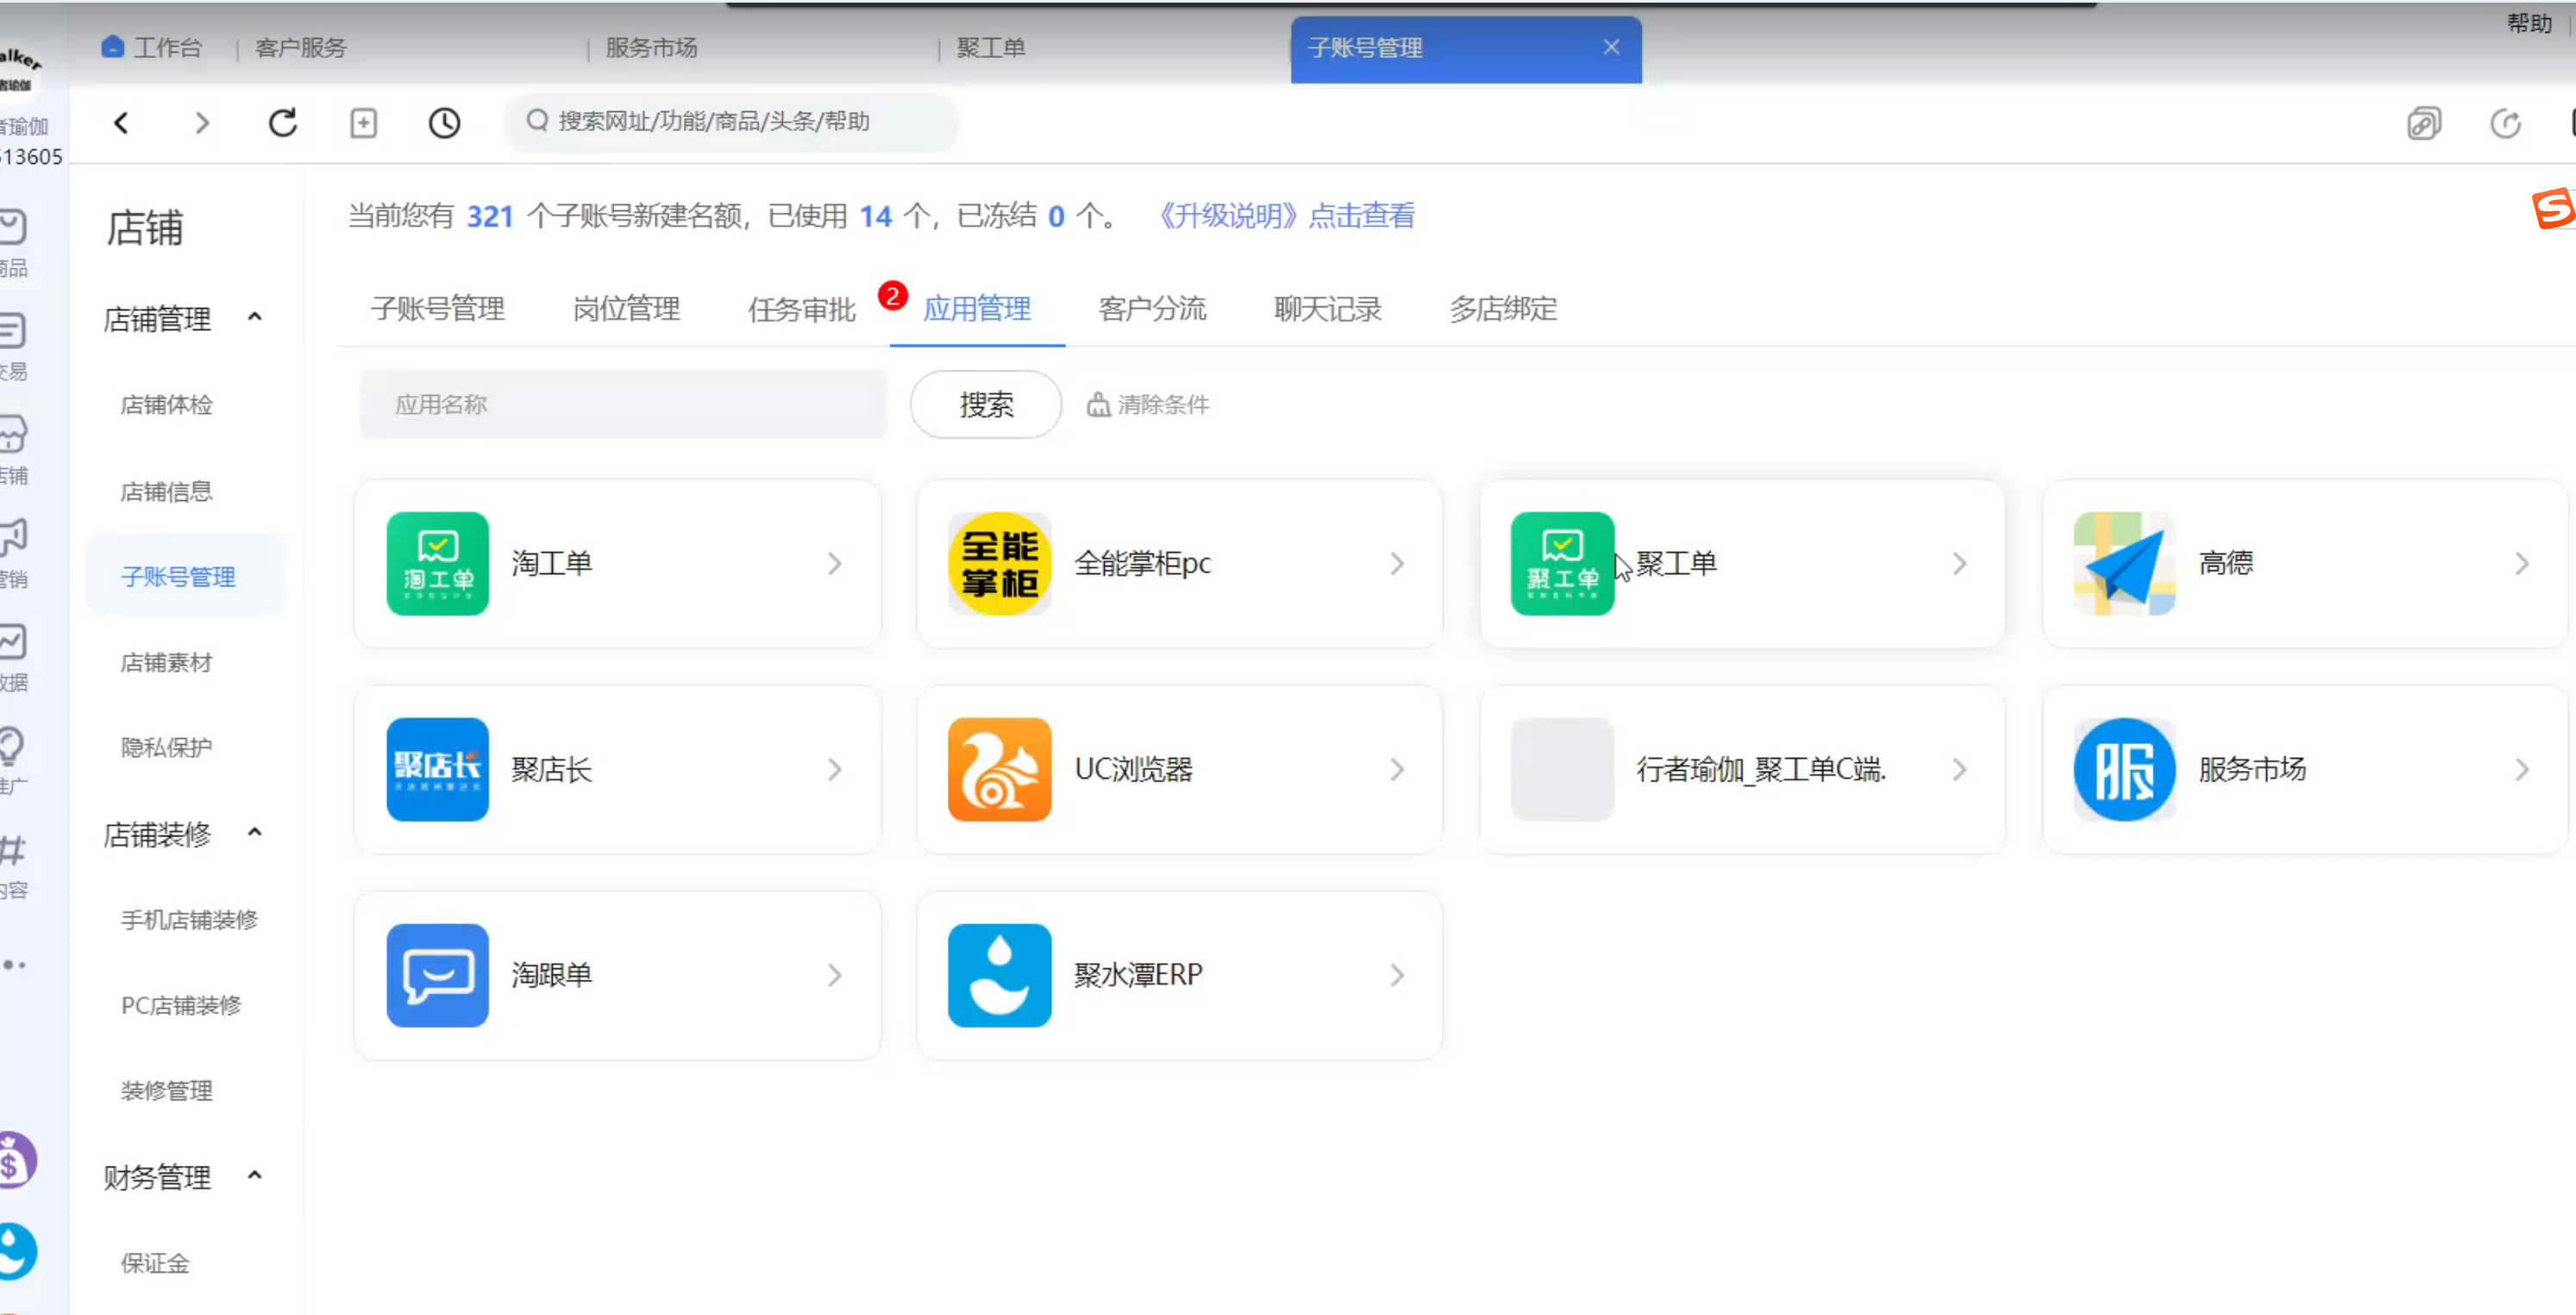Click the 聚店长 blue app icon
Image resolution: width=2576 pixels, height=1315 pixels.
point(437,769)
